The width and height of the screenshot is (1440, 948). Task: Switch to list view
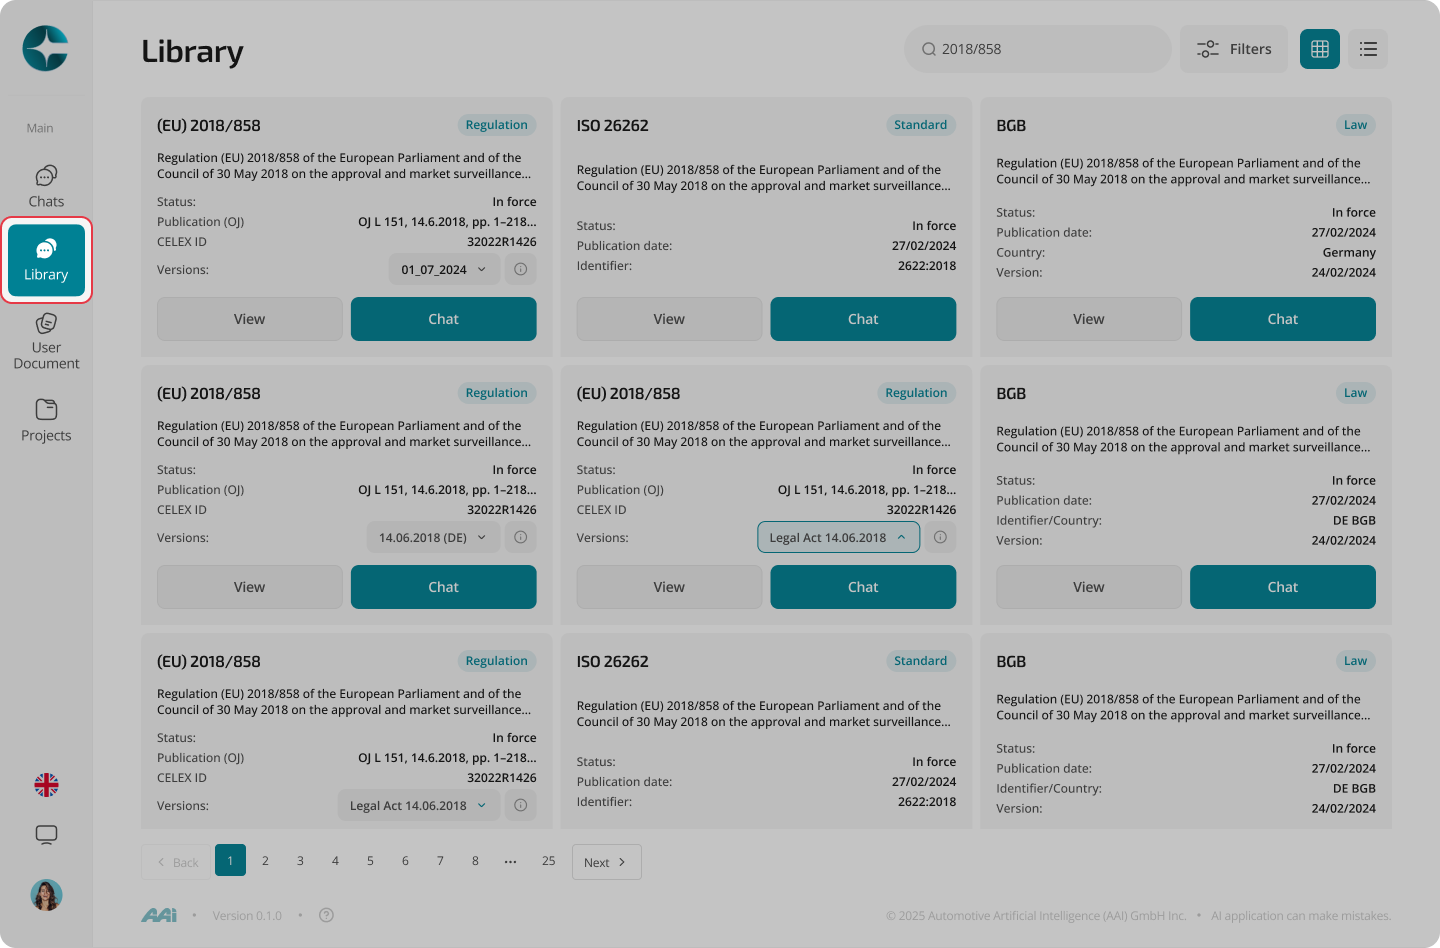(1368, 49)
